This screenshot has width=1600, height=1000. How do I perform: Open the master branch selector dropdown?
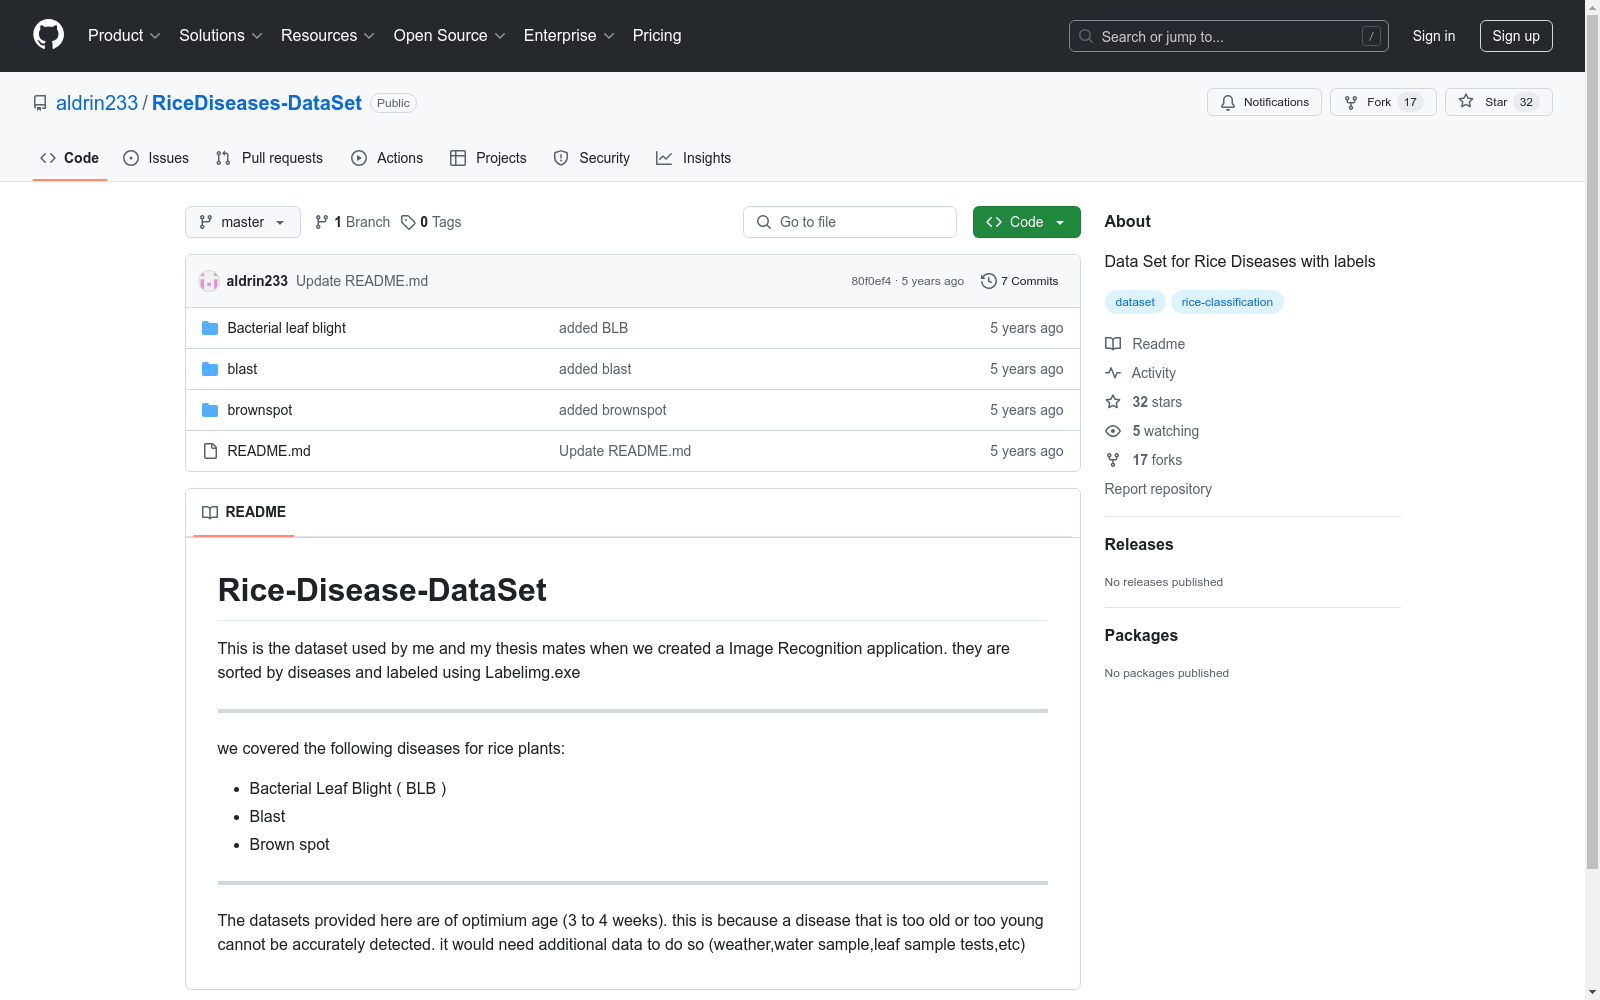[x=243, y=222]
